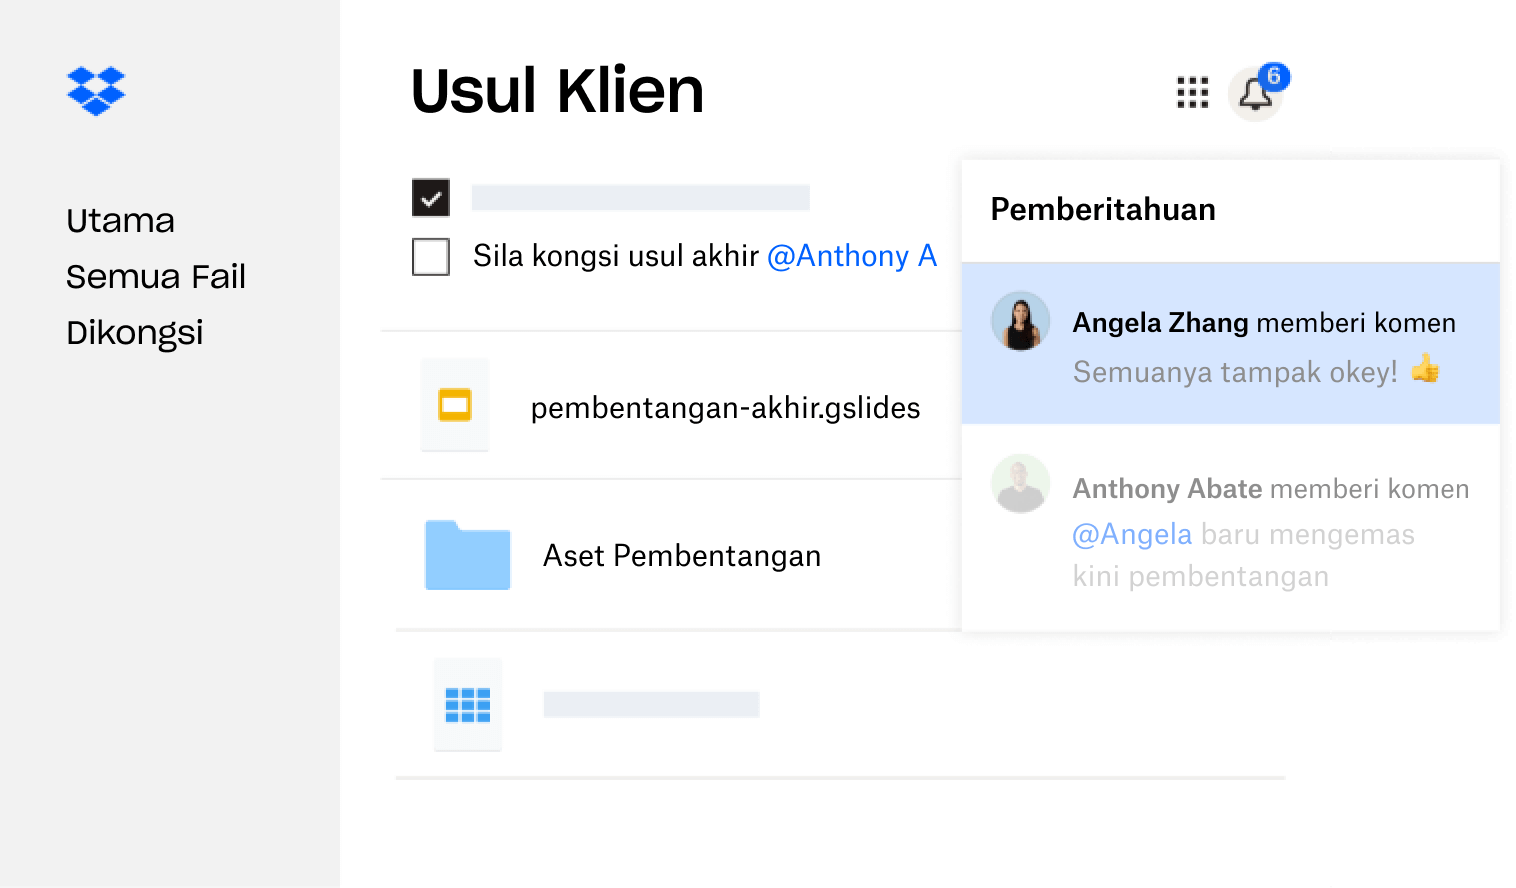Click the 'Sila kongsi usul akhir' task text
This screenshot has width=1516, height=888.
point(616,256)
